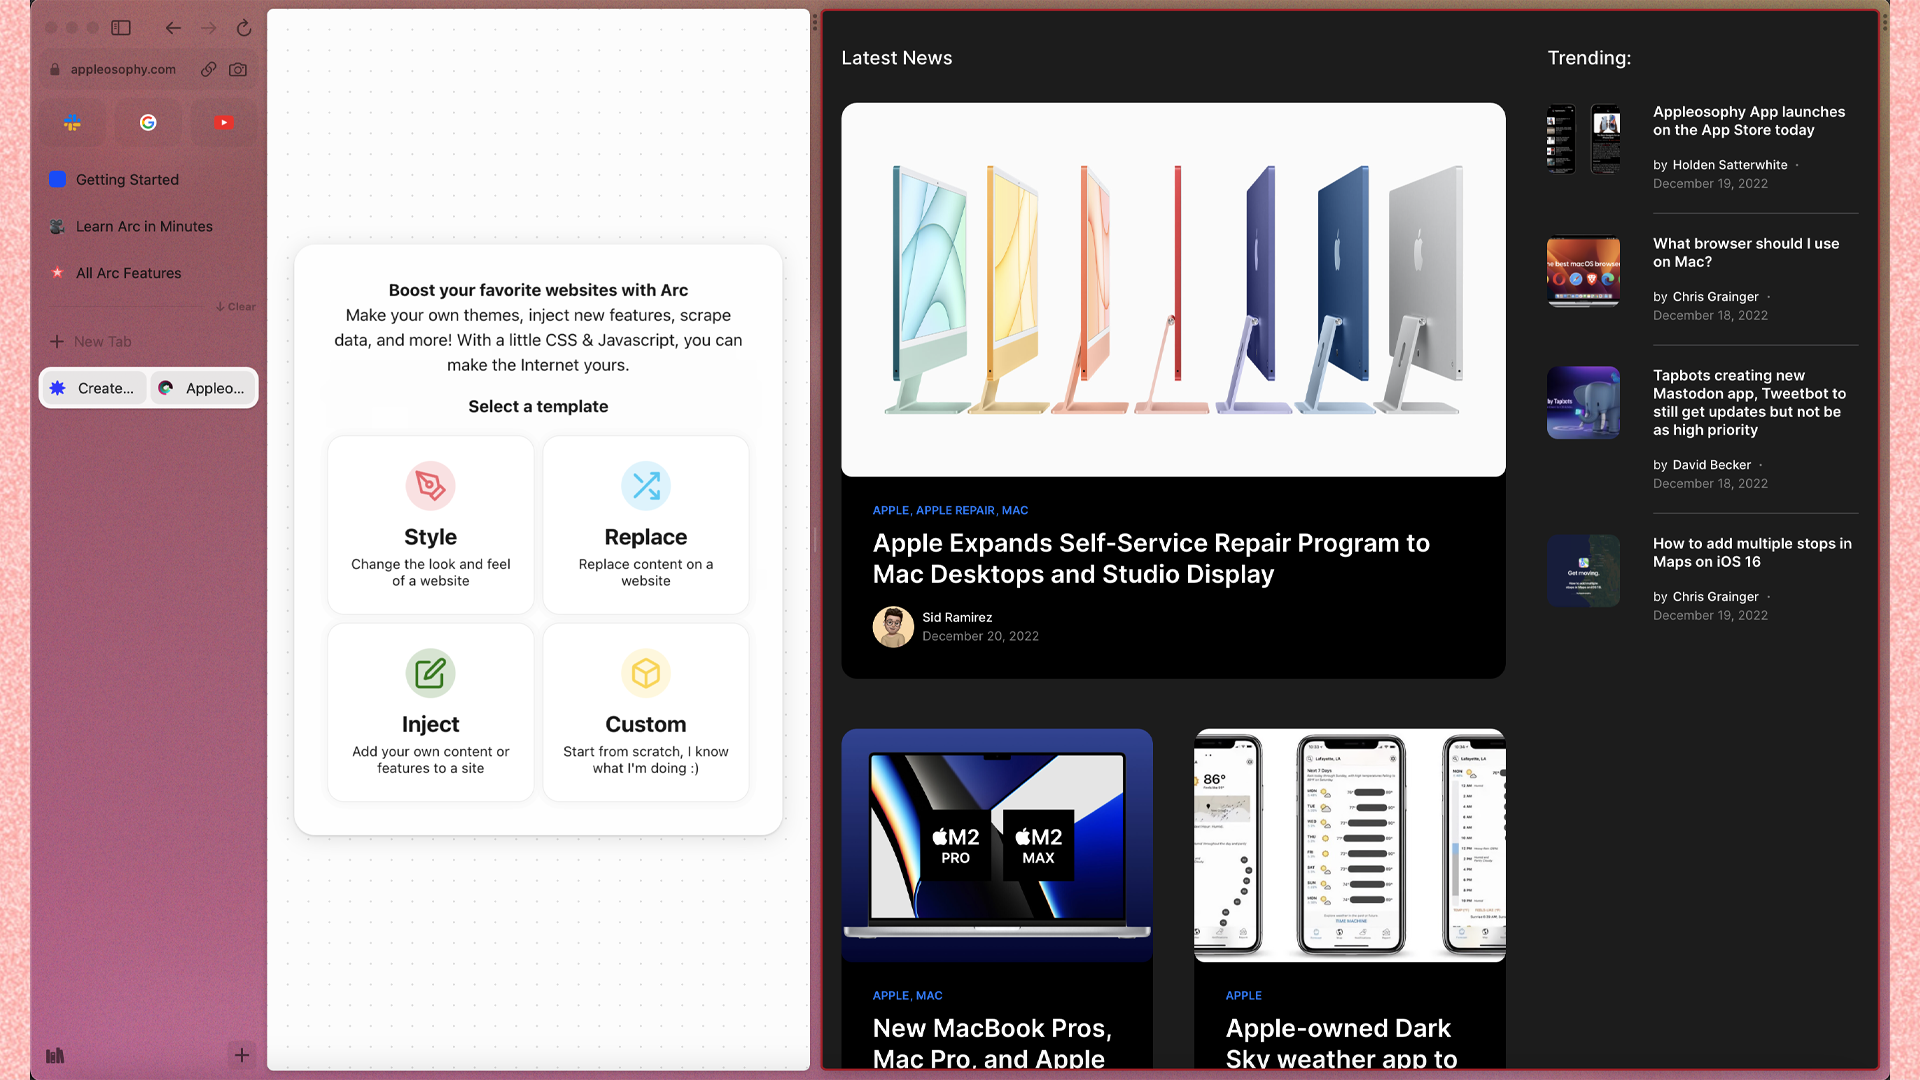Image resolution: width=1920 pixels, height=1080 pixels.
Task: Open the Slack favorite tile
Action: point(72,122)
